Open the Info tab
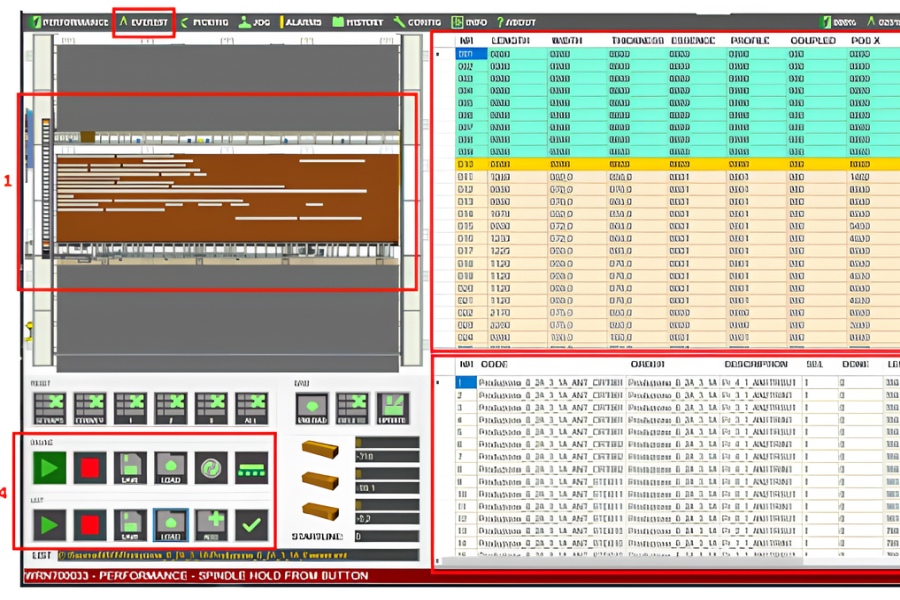 469,22
